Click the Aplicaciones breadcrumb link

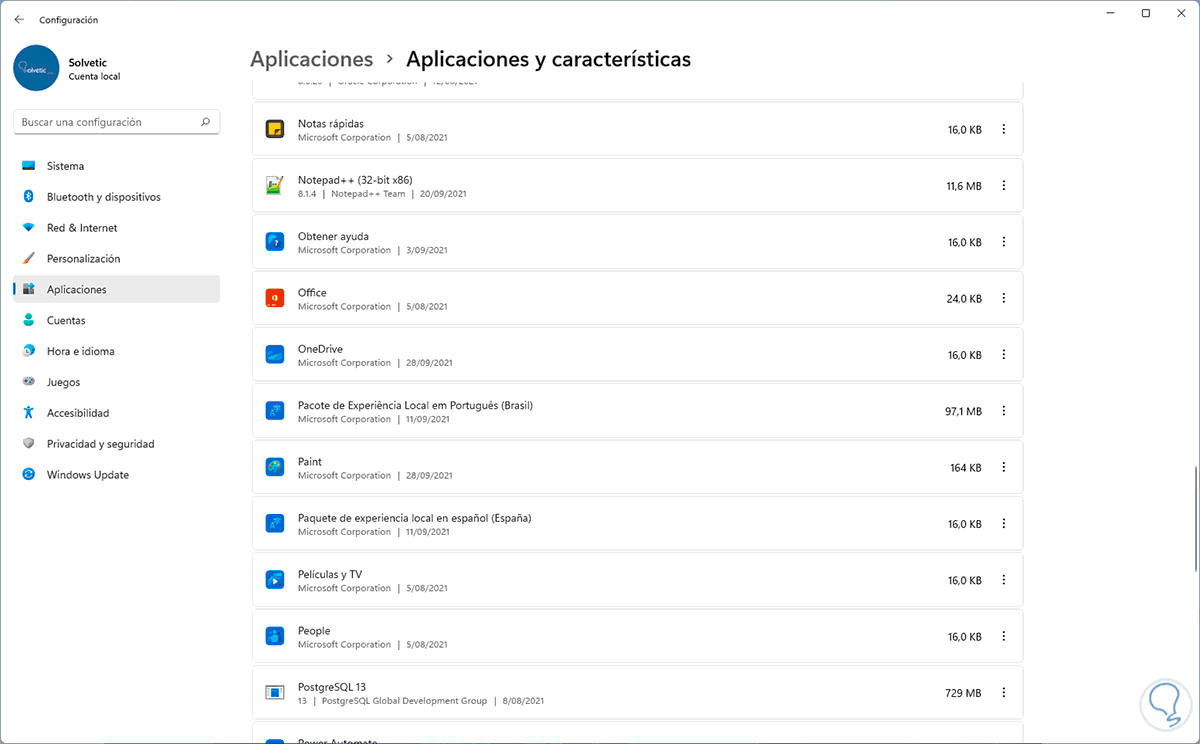coord(311,59)
